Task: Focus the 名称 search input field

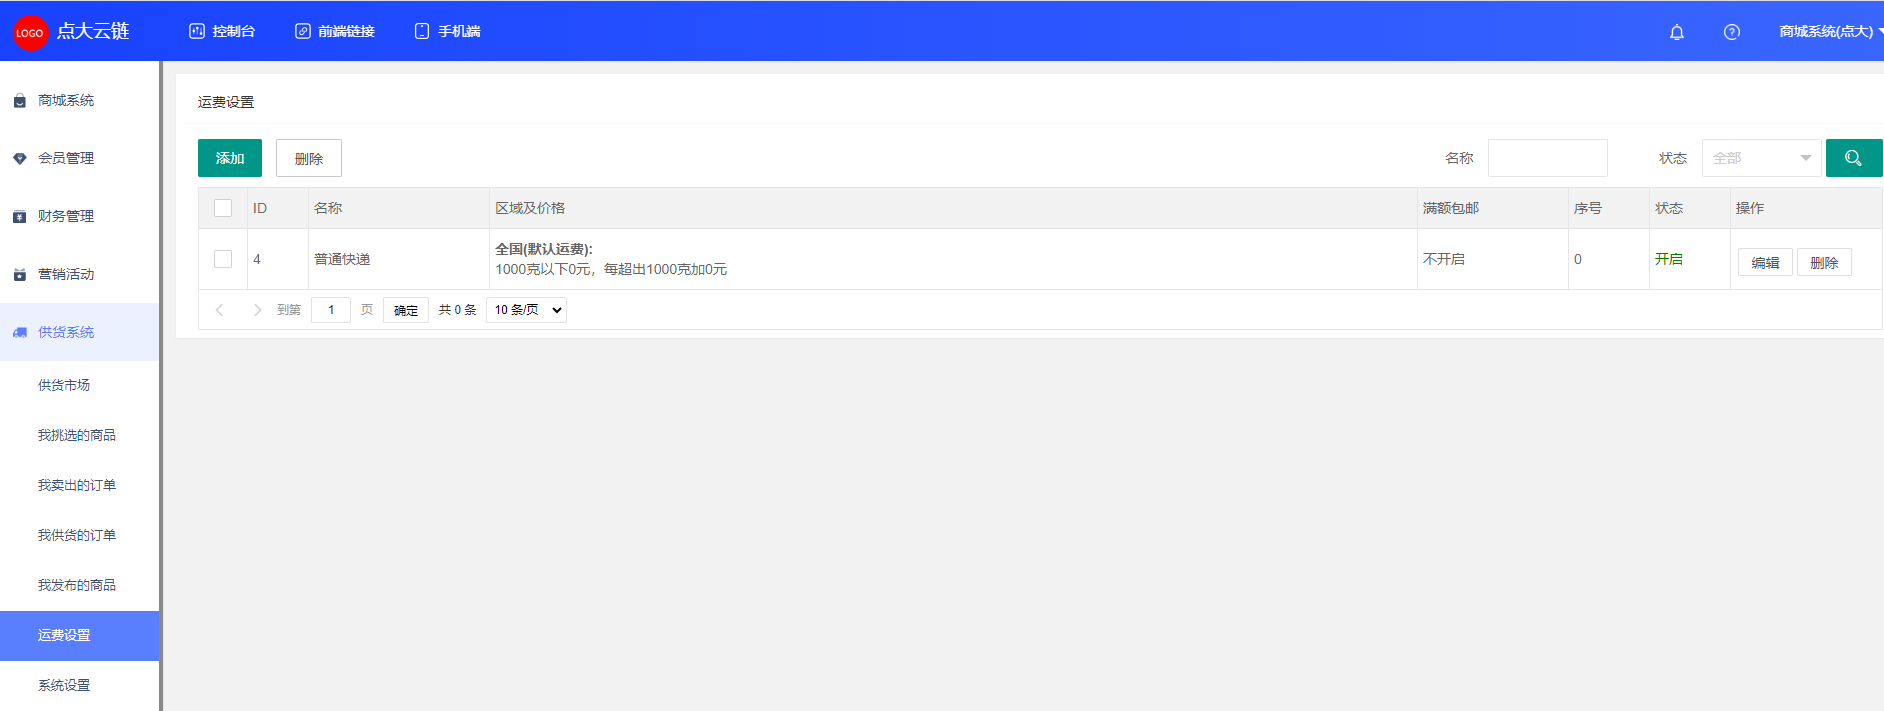Action: [x=1547, y=158]
